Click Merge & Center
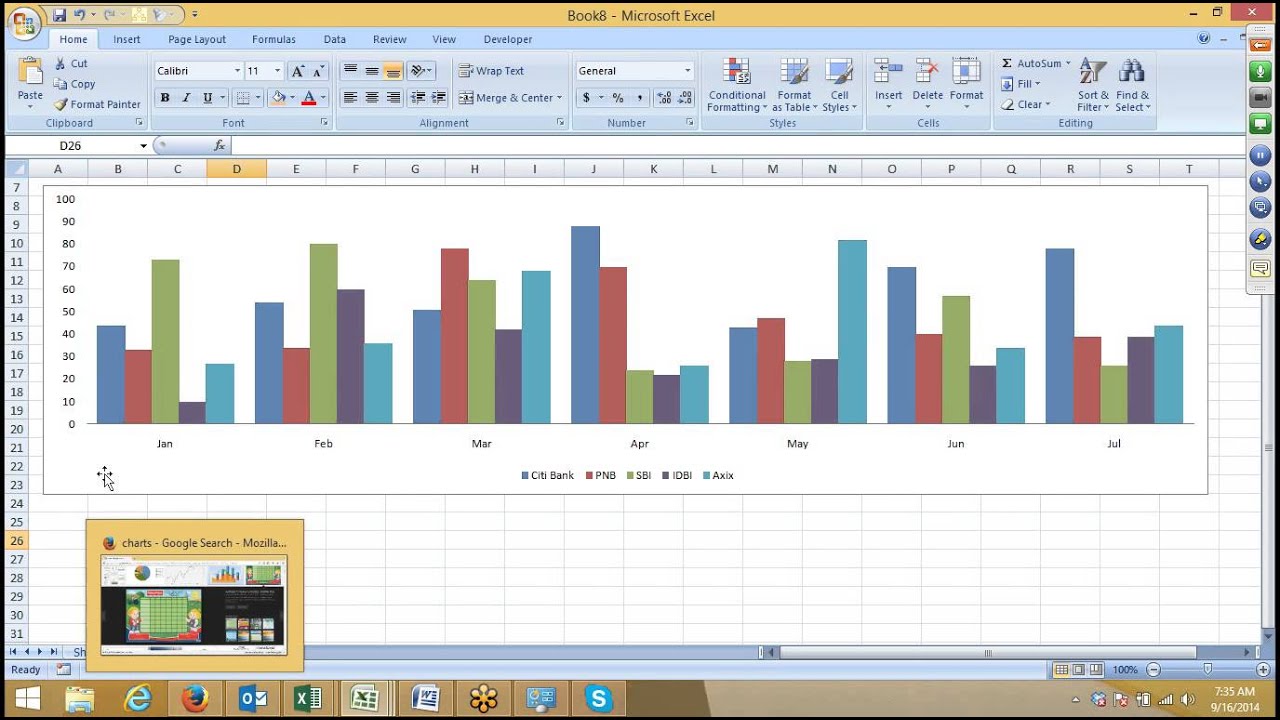The height and width of the screenshot is (720, 1280). click(506, 98)
